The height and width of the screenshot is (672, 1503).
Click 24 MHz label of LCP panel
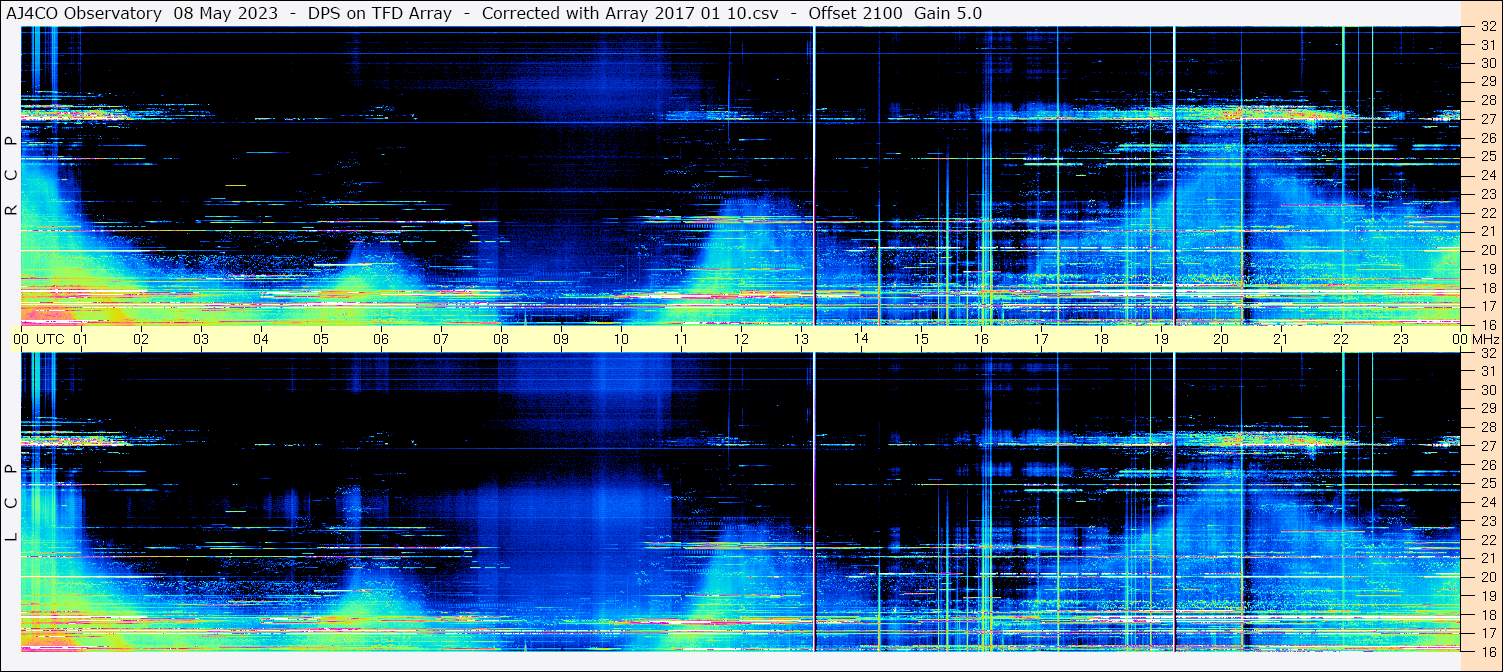click(1487, 502)
